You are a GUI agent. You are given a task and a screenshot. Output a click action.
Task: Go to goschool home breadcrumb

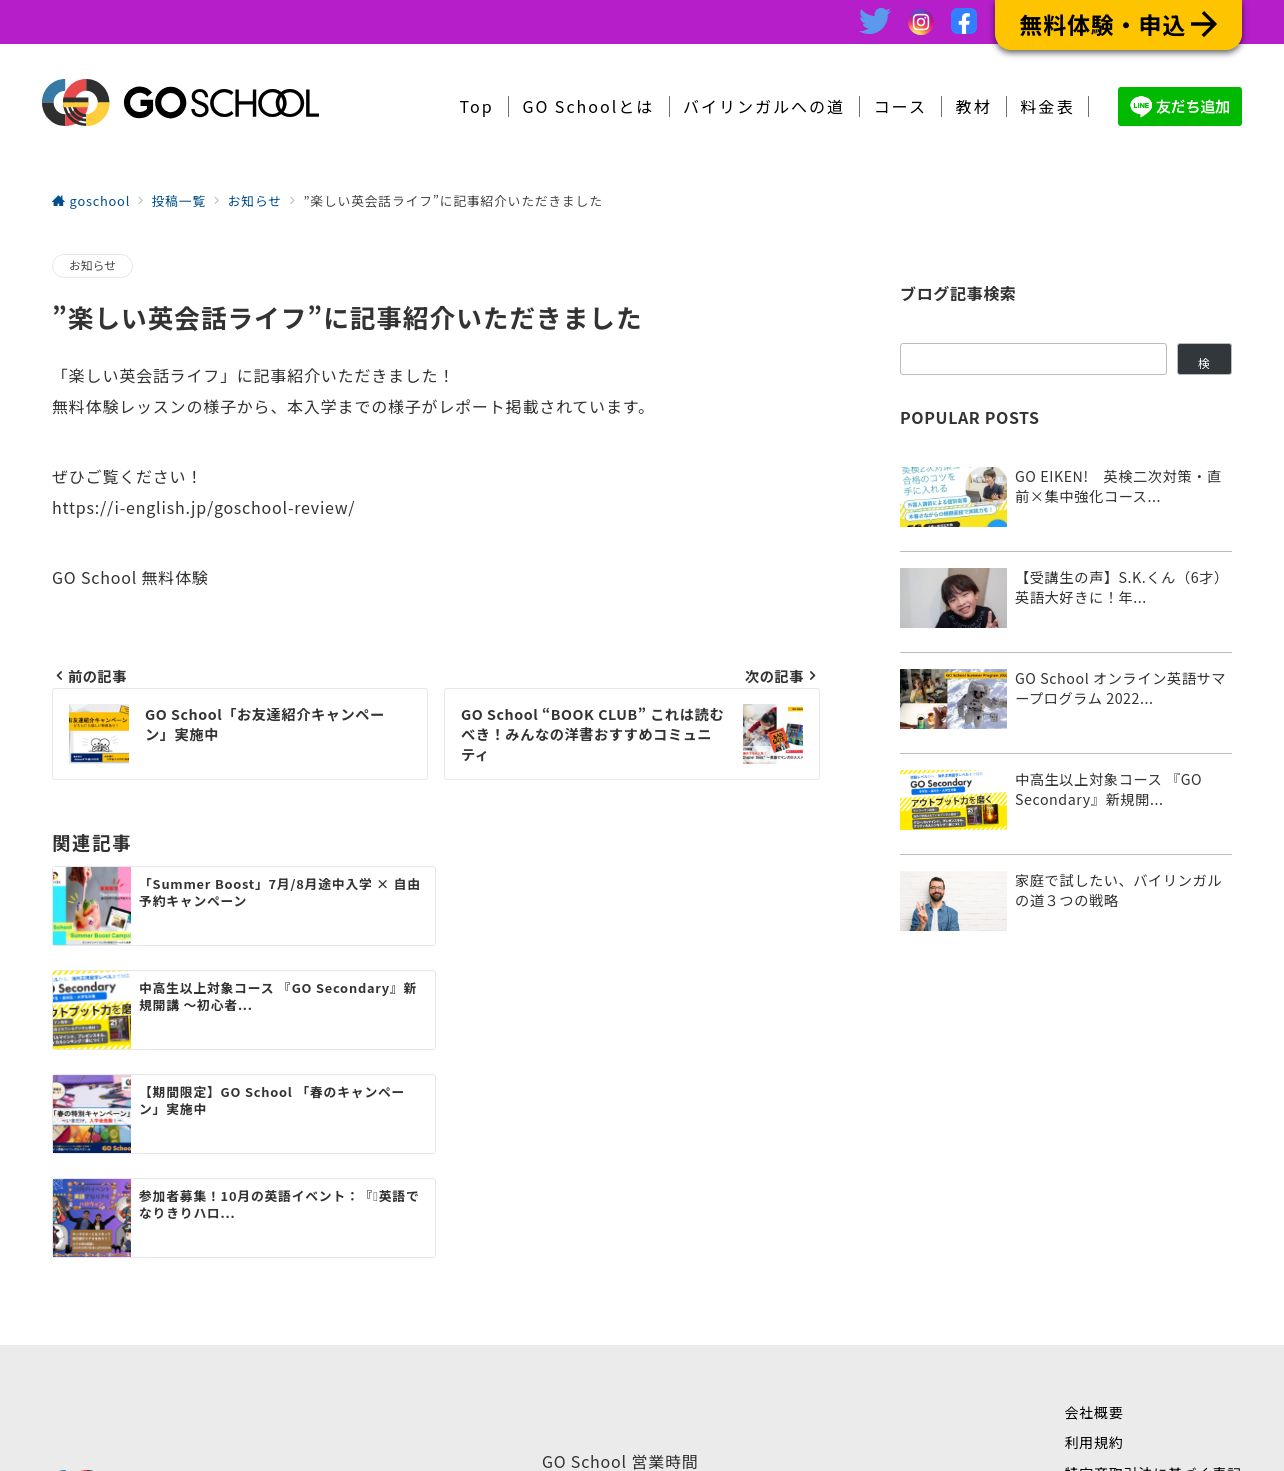pyautogui.click(x=91, y=201)
